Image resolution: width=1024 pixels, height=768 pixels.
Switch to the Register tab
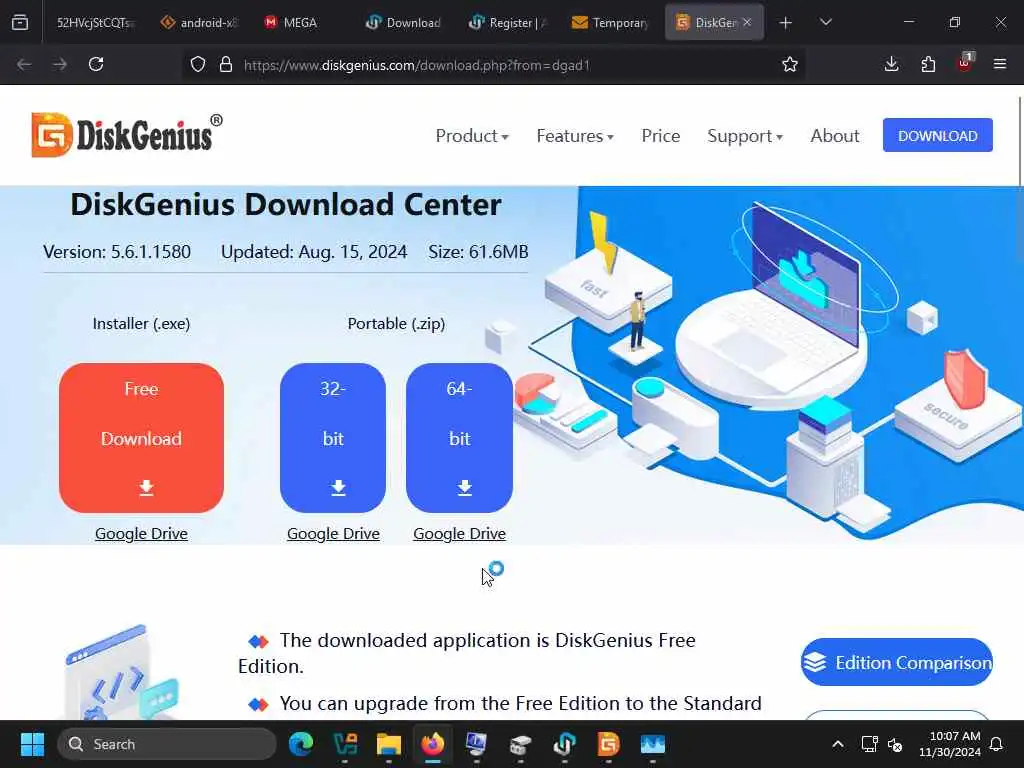pyautogui.click(x=507, y=23)
